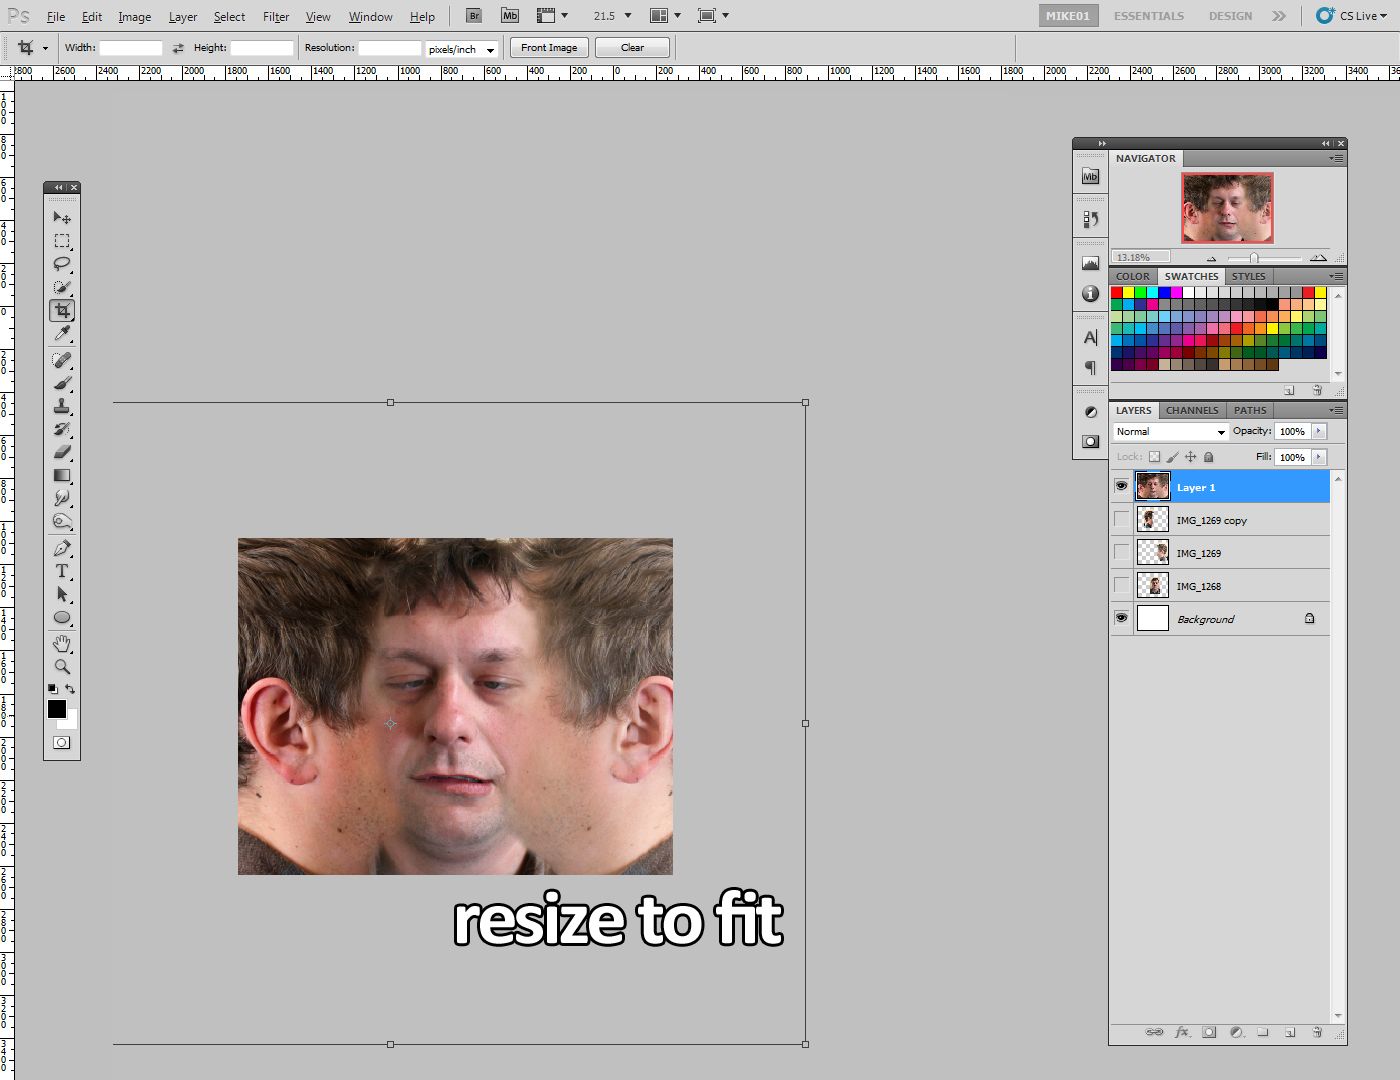Select the Type tool
The width and height of the screenshot is (1400, 1080).
[62, 571]
